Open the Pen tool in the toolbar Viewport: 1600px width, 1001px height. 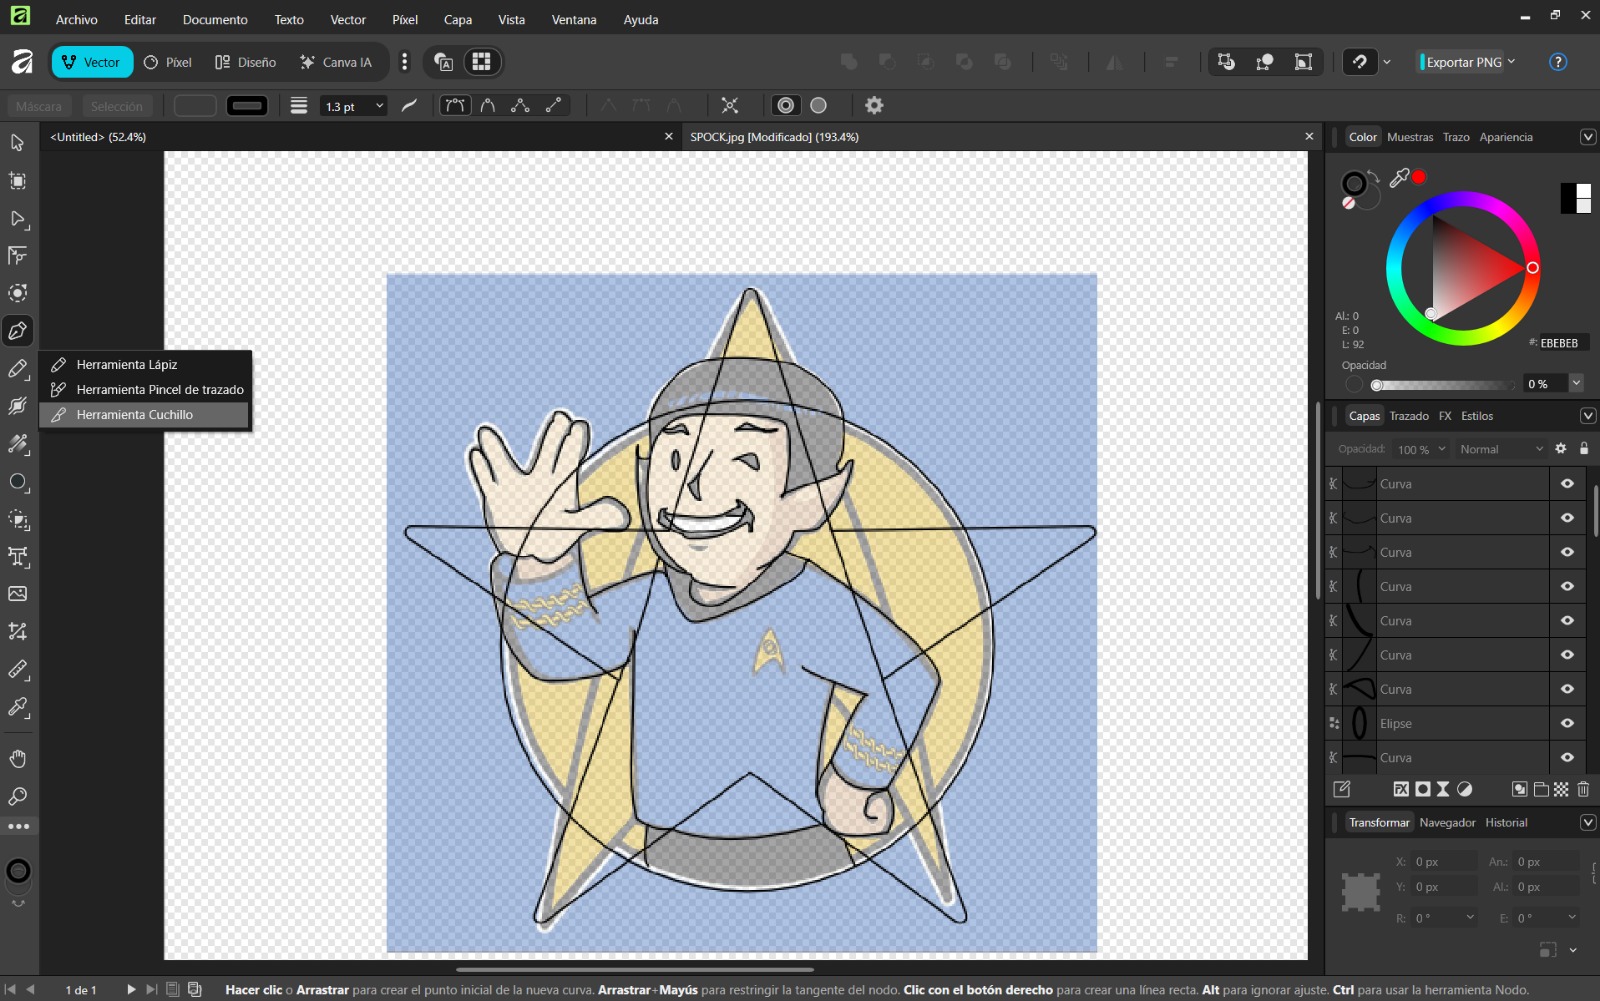[17, 331]
